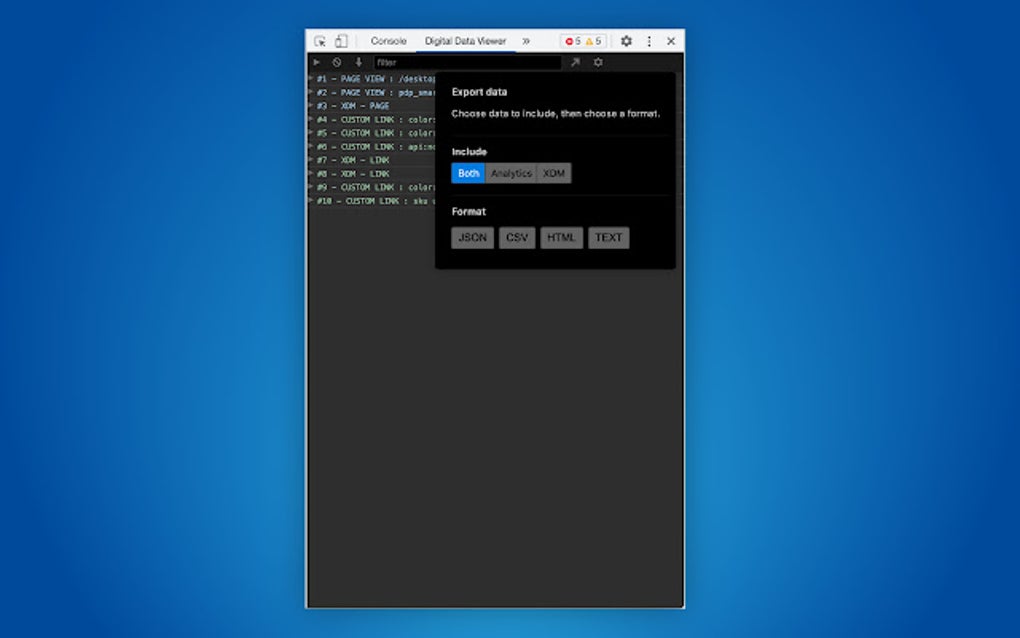Open the three-dot customize menu
The height and width of the screenshot is (638, 1020).
coord(650,41)
